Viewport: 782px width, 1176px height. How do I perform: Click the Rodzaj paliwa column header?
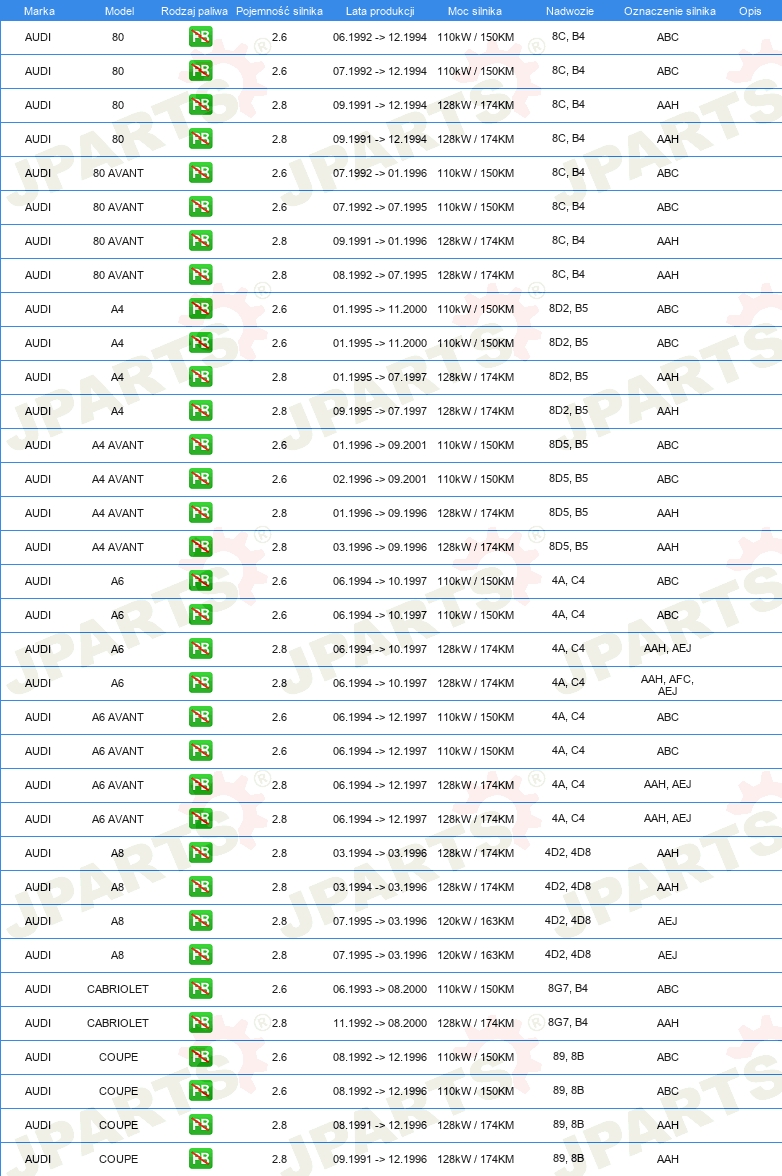tap(194, 11)
